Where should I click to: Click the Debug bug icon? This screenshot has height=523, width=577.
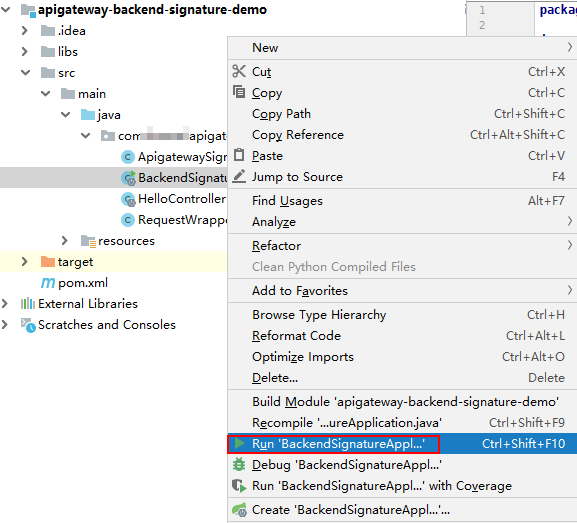click(239, 464)
